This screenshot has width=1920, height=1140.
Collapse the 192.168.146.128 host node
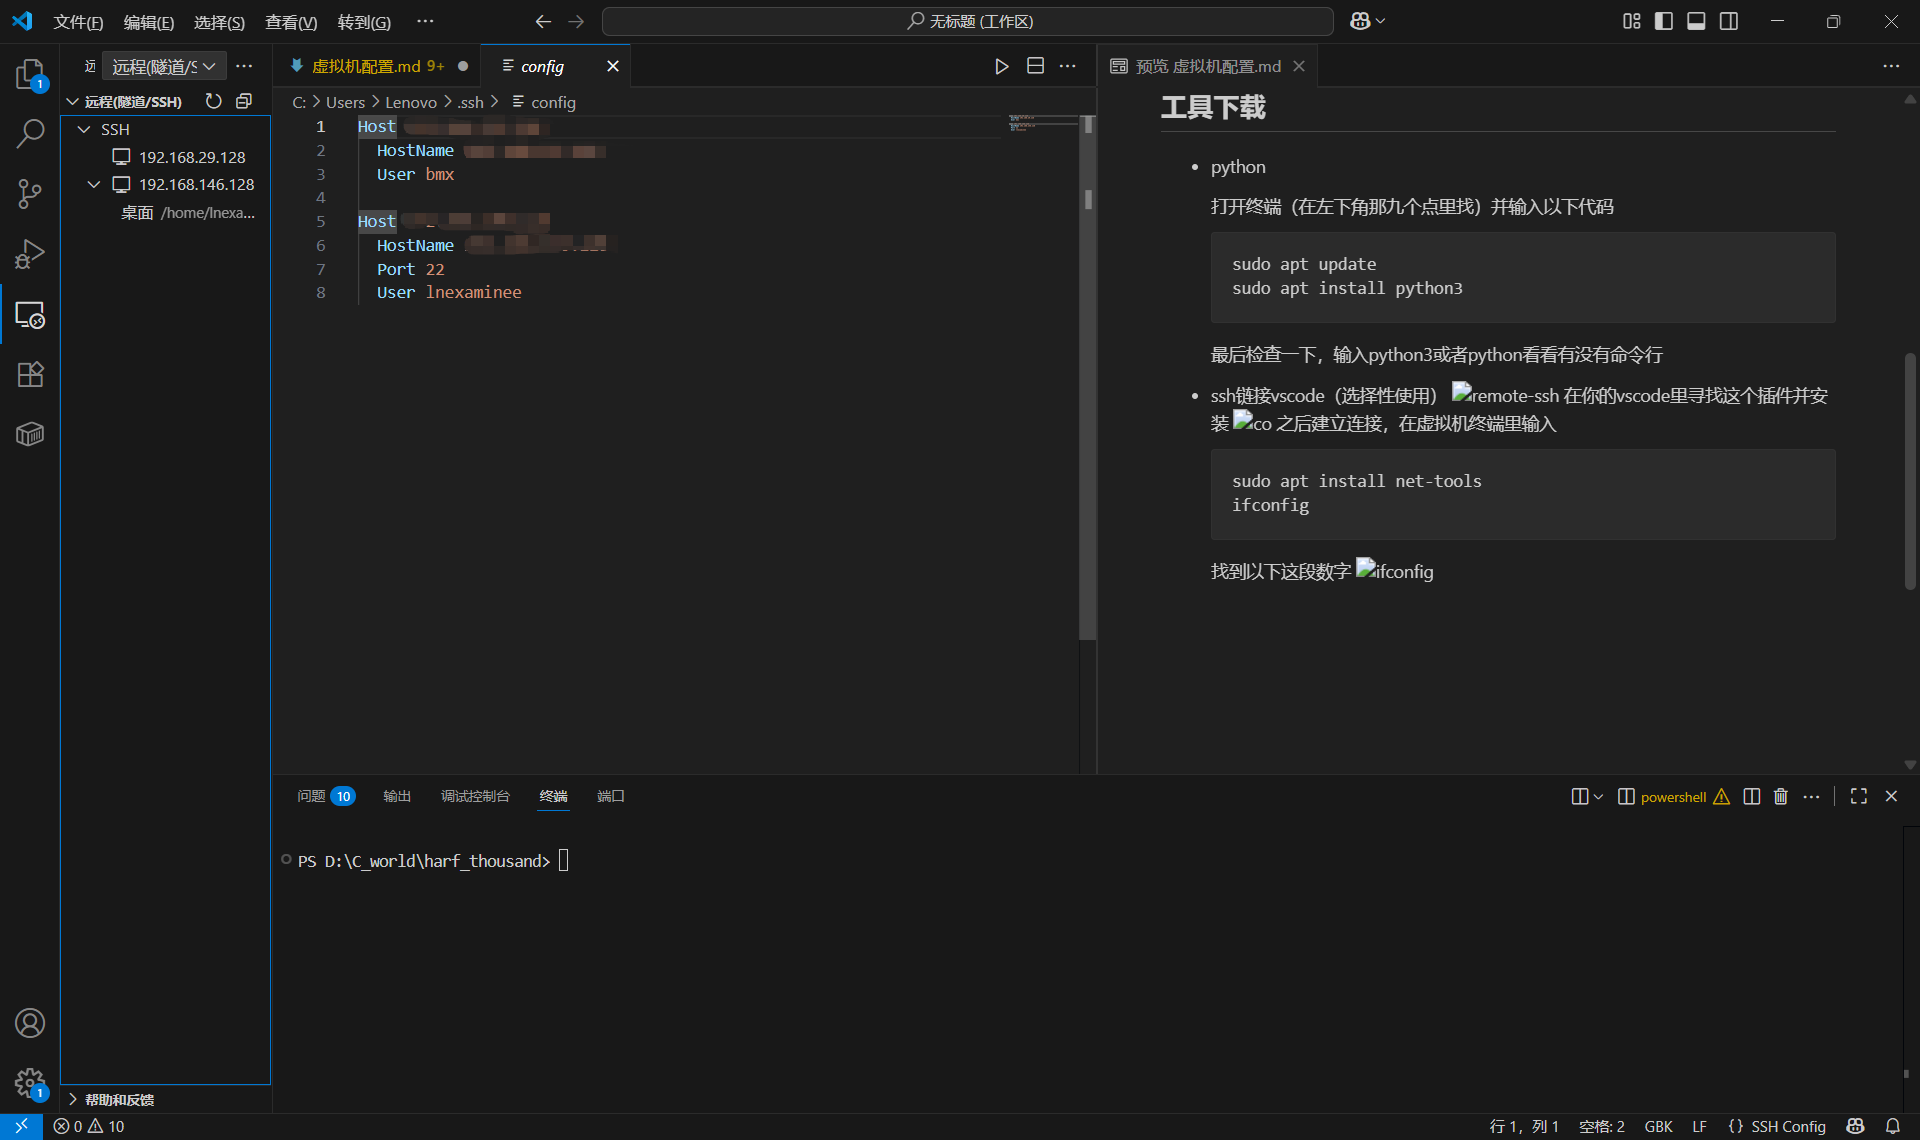coord(94,184)
